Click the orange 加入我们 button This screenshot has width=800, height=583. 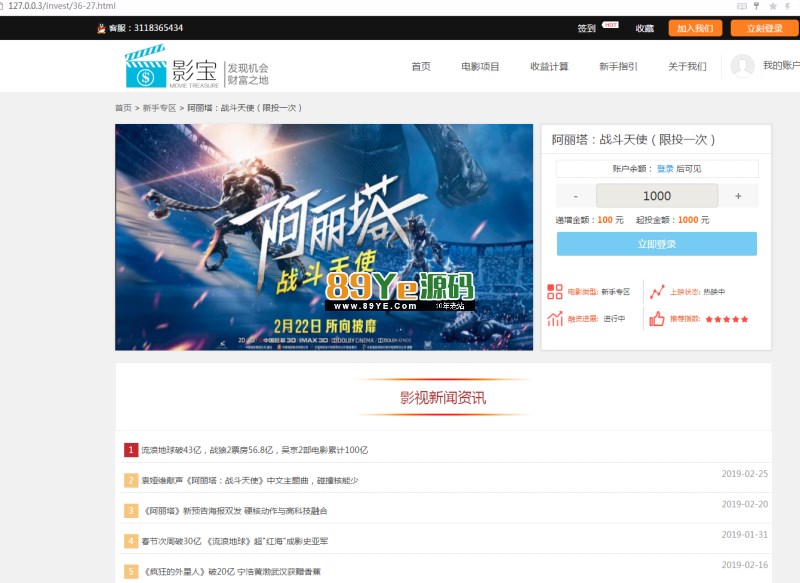pos(695,28)
